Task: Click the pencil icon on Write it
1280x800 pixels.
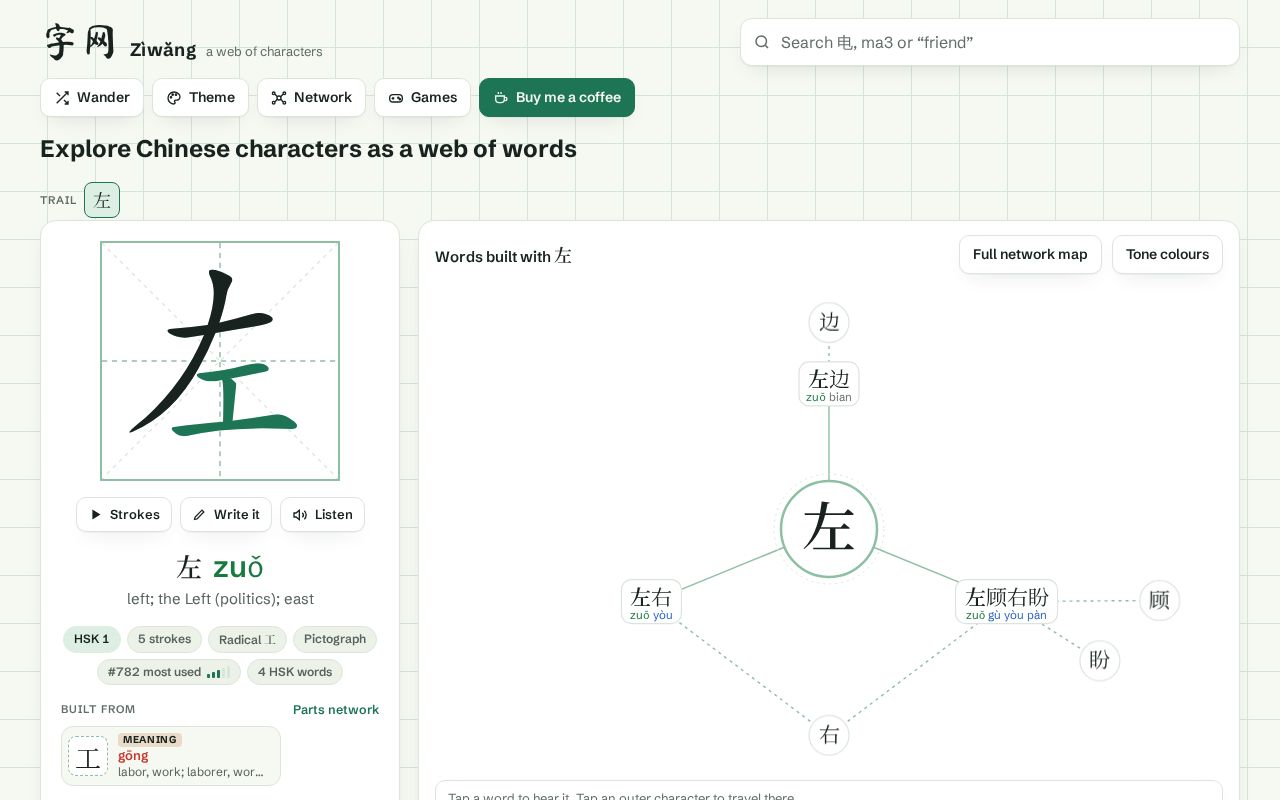Action: point(199,515)
